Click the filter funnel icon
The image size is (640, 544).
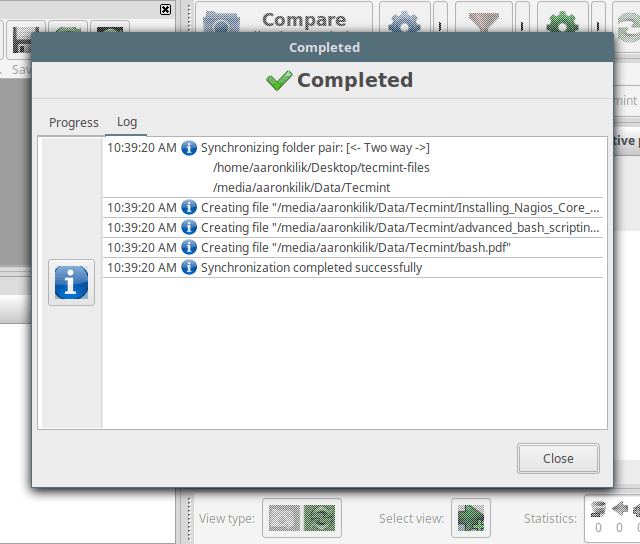coord(483,19)
